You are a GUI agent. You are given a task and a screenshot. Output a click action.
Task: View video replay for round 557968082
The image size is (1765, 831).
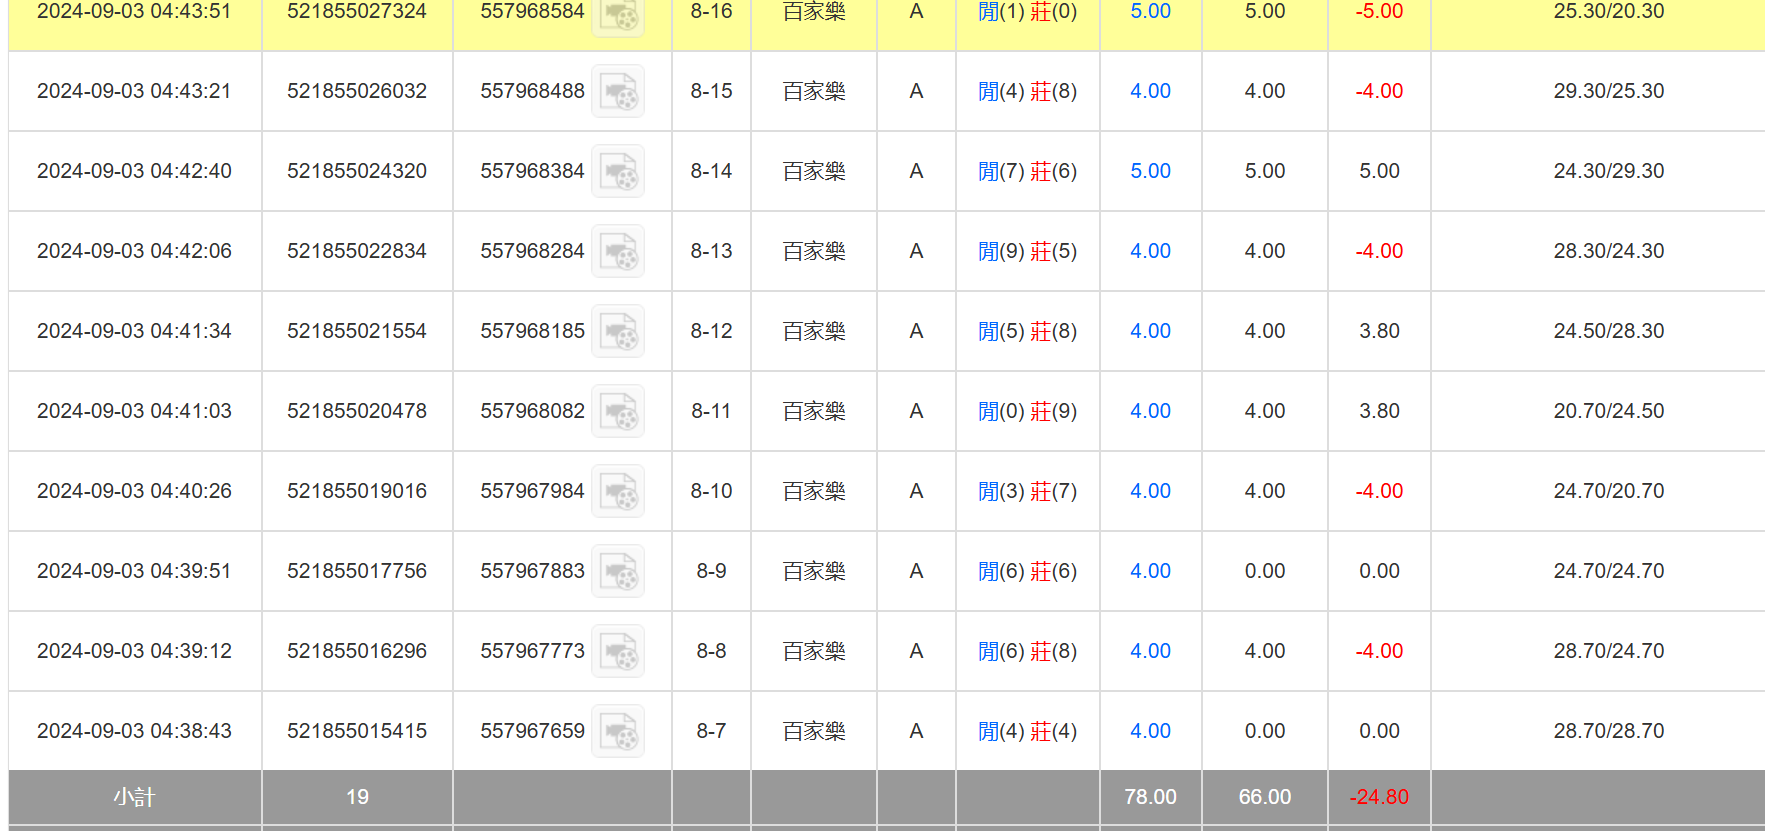point(617,411)
